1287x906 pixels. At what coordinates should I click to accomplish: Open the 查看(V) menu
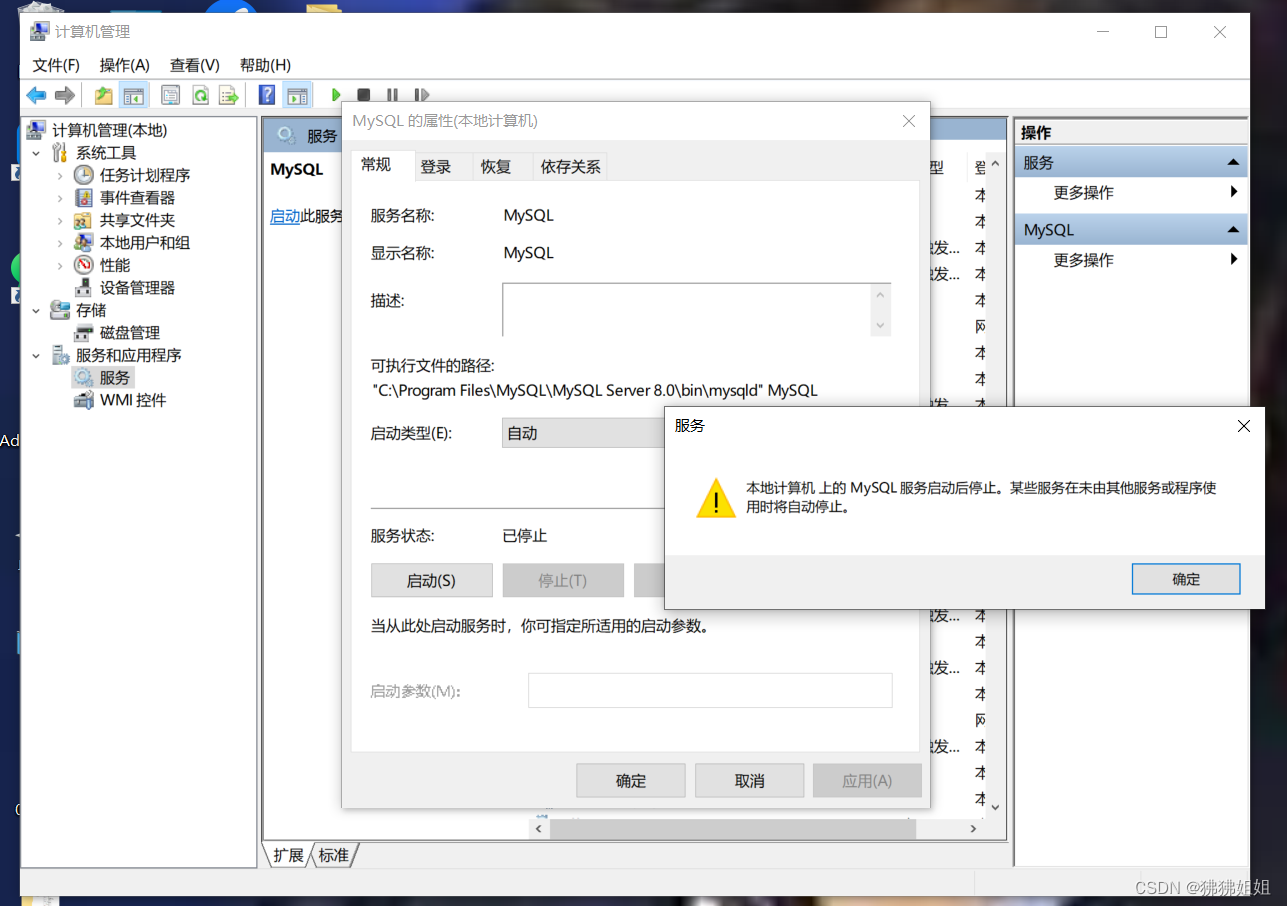coord(194,65)
